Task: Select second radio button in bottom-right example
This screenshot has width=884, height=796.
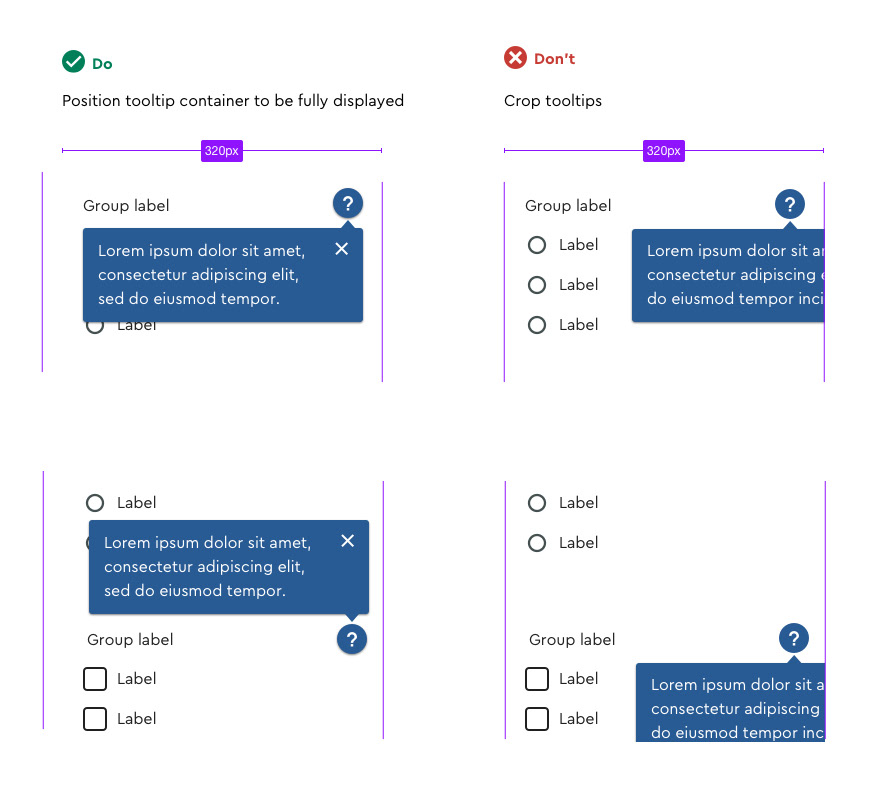Action: click(x=537, y=543)
